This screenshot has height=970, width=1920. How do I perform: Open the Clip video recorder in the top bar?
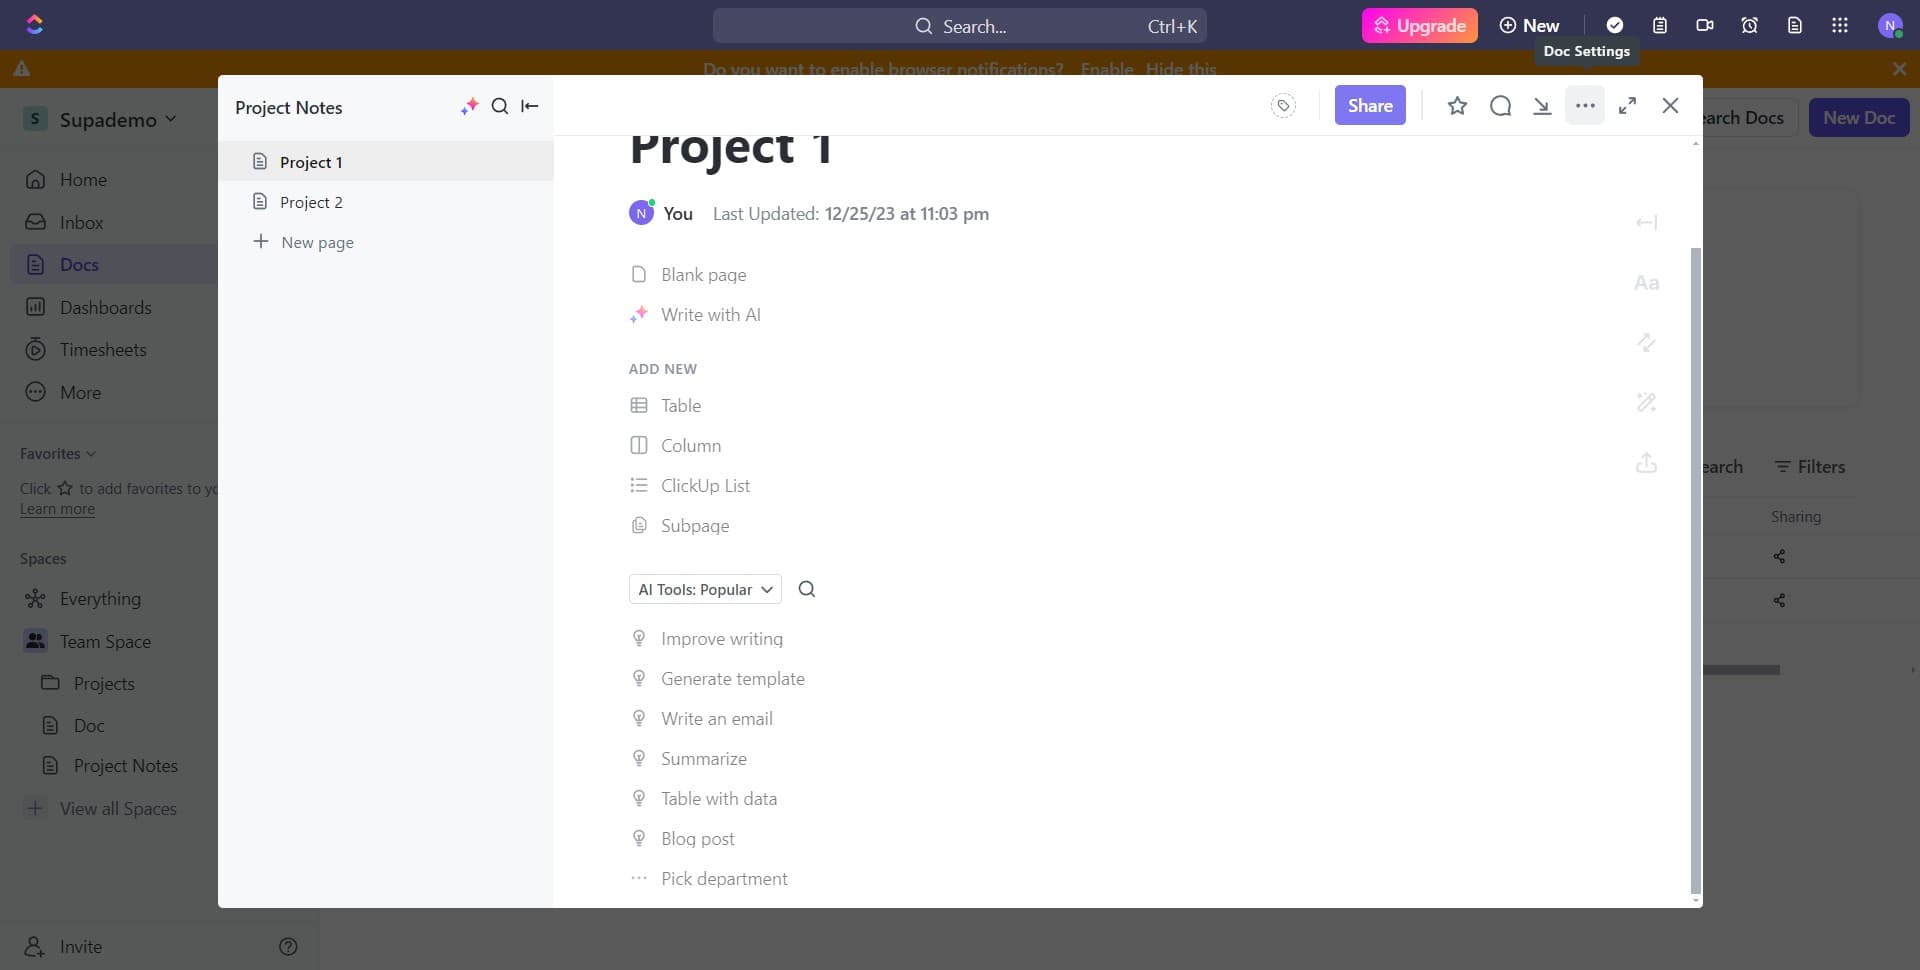pyautogui.click(x=1704, y=25)
